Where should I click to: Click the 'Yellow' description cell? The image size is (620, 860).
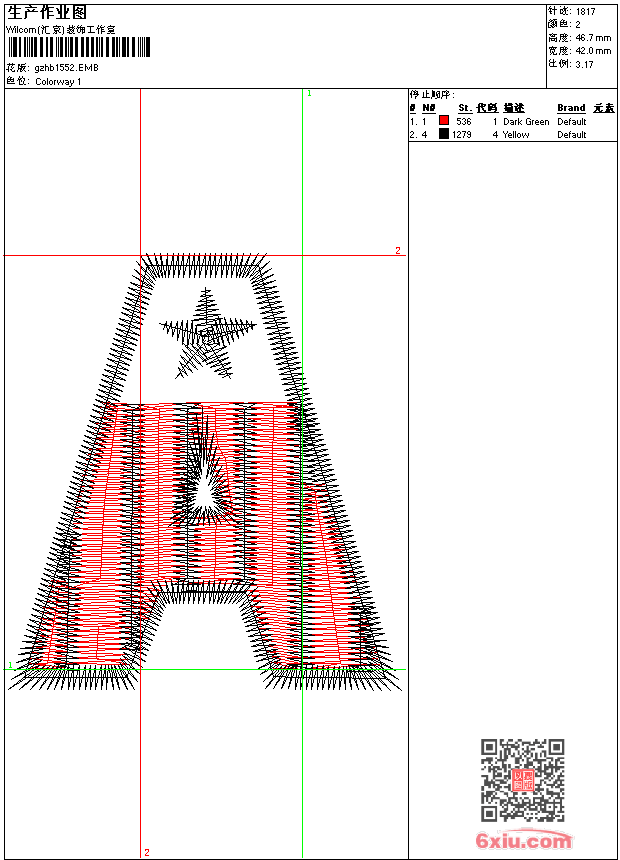point(516,135)
